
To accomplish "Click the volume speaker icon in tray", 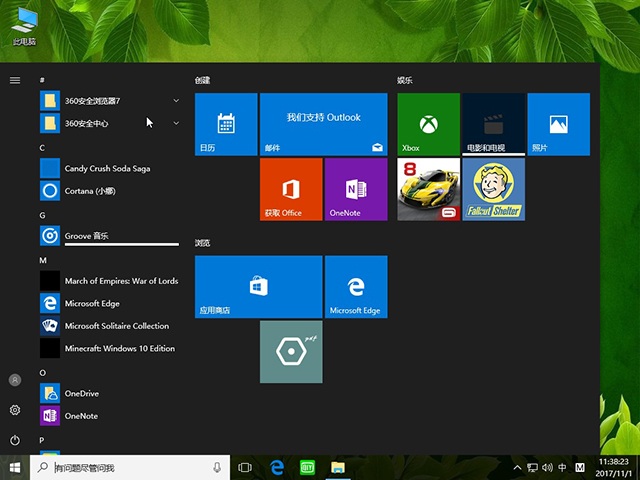I will pos(547,467).
